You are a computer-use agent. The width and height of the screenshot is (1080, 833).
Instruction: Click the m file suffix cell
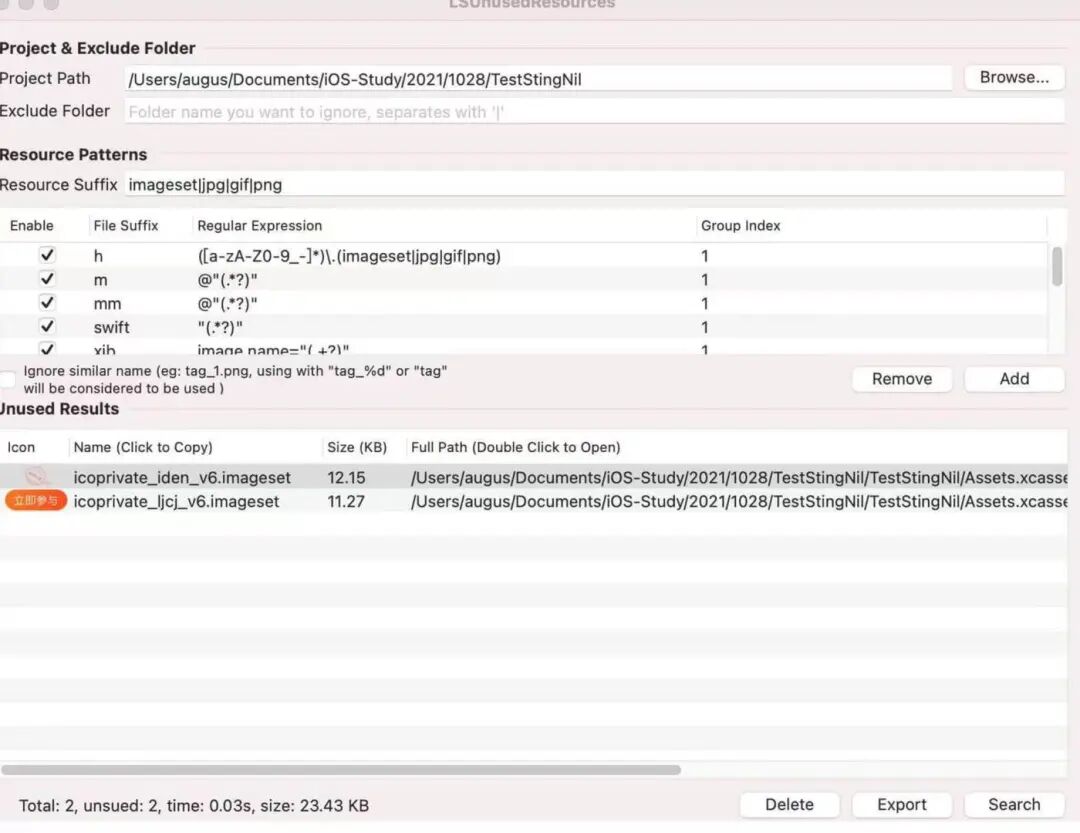101,280
